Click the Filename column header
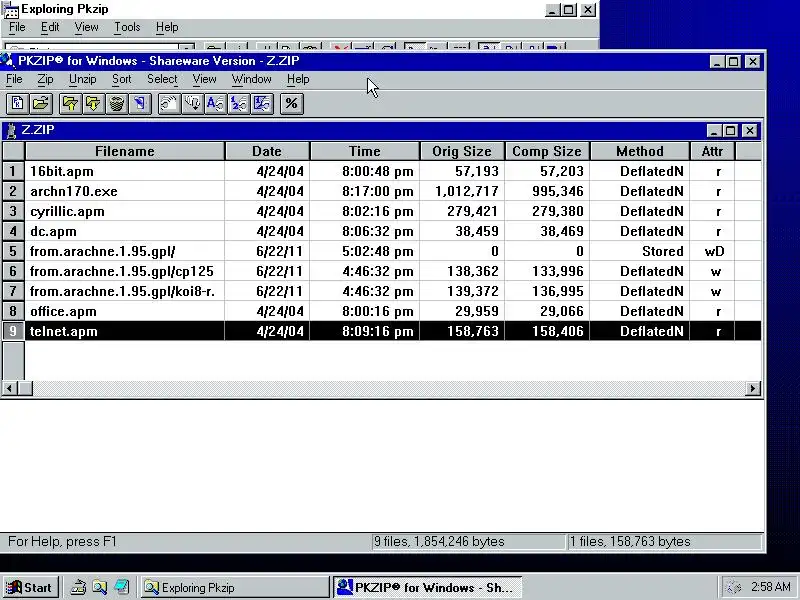The width and height of the screenshot is (800, 600). tap(125, 152)
